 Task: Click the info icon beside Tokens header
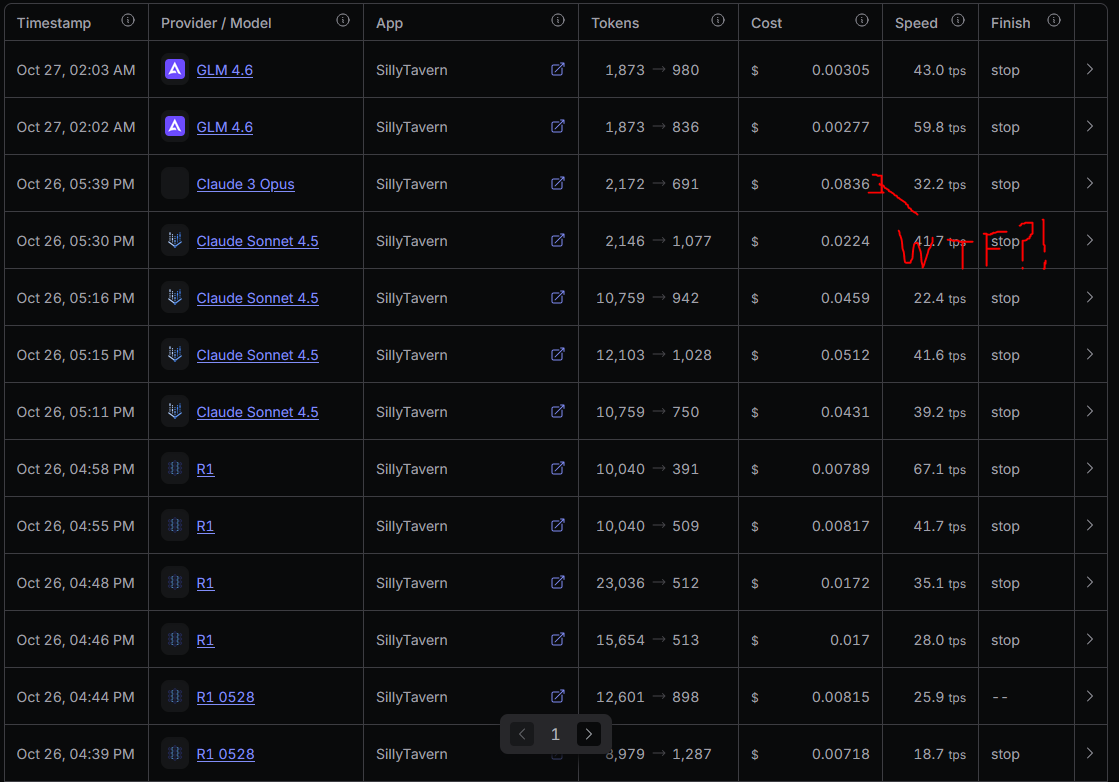click(718, 21)
